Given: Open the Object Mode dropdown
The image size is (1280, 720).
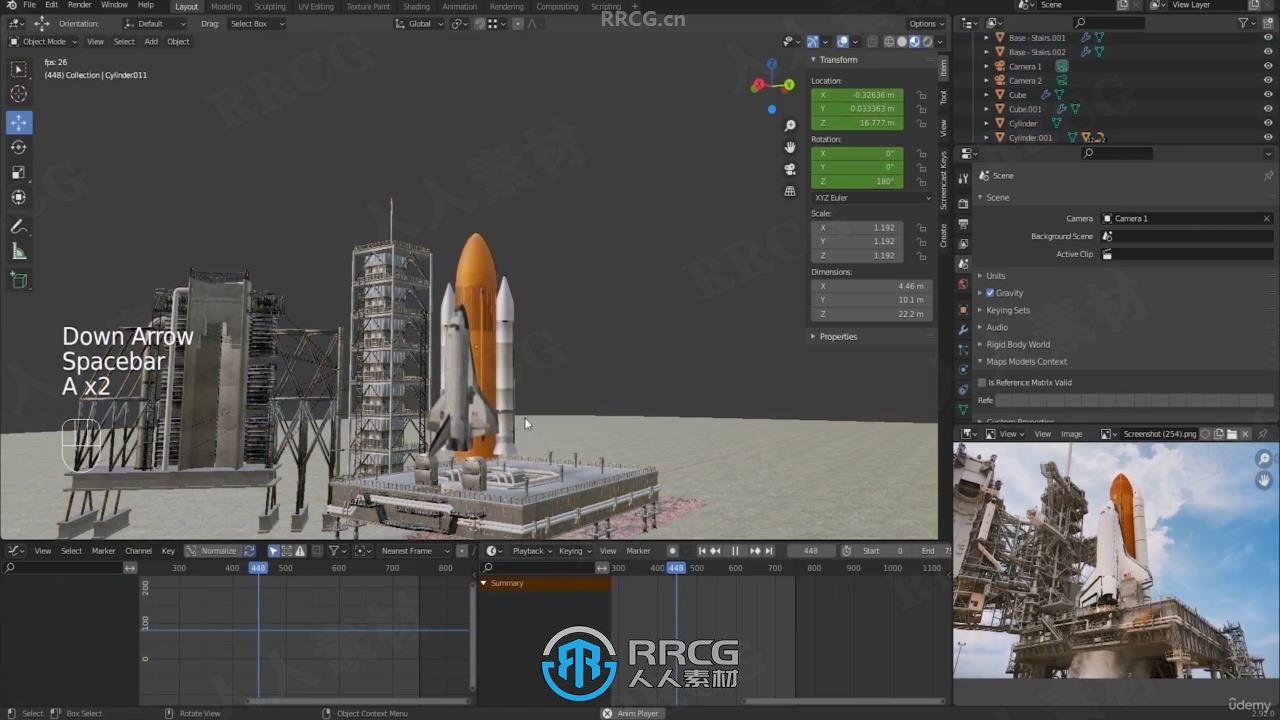Looking at the screenshot, I should (x=44, y=41).
